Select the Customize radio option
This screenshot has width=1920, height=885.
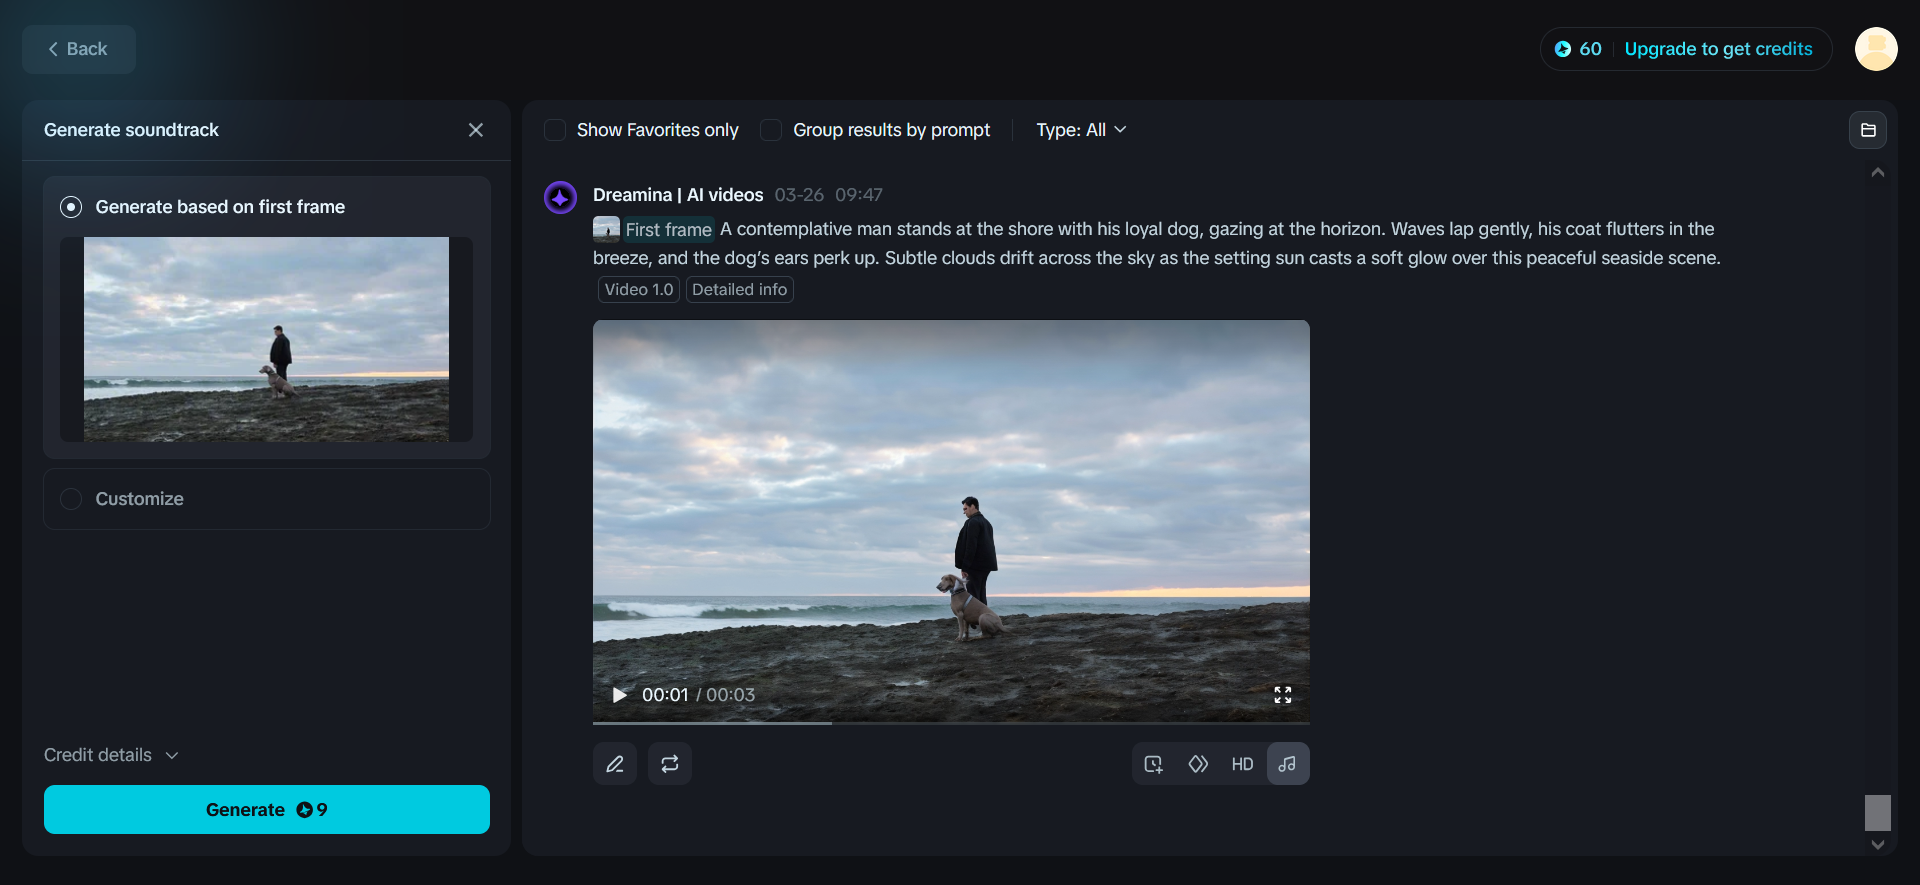coord(71,499)
